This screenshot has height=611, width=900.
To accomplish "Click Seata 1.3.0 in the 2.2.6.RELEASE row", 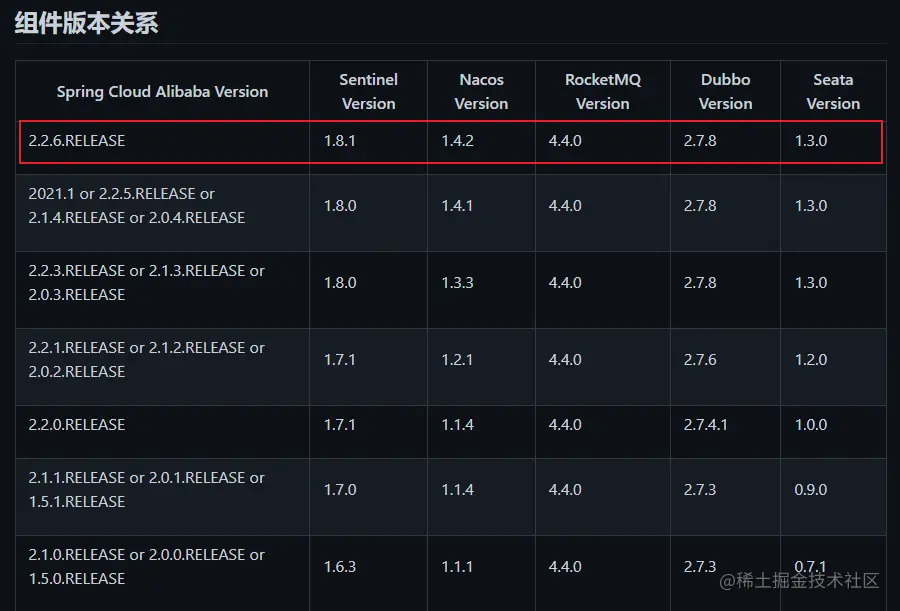I will (x=811, y=141).
